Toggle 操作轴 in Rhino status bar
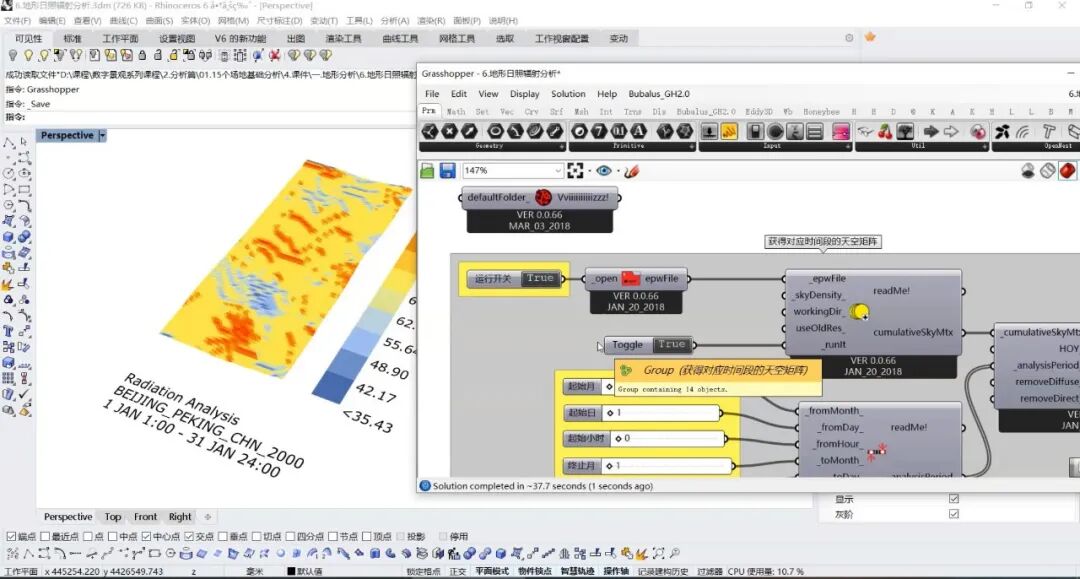Screen dimensions: 1080x579 [x=616, y=571]
